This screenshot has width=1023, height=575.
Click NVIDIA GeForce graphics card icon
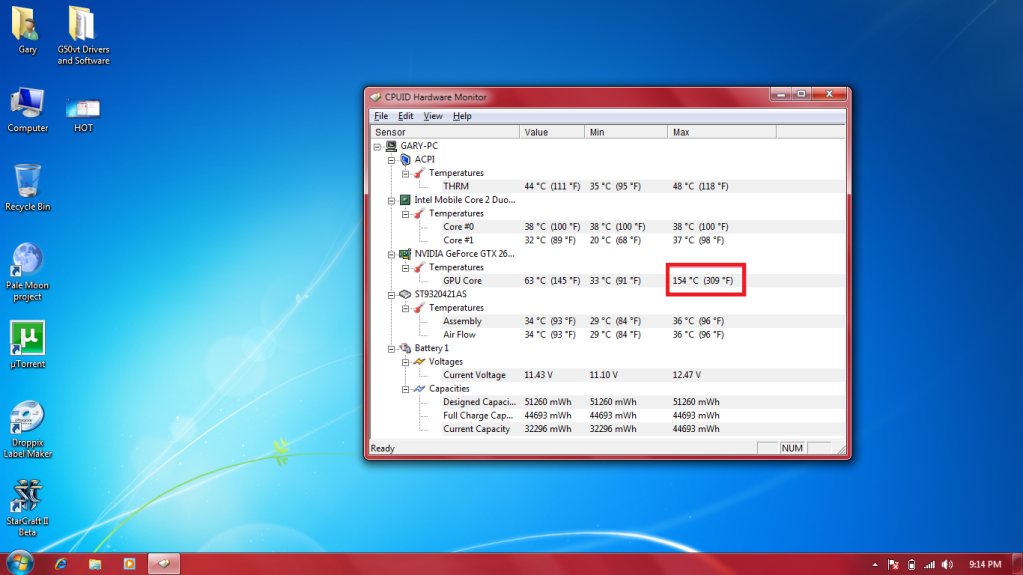405,254
